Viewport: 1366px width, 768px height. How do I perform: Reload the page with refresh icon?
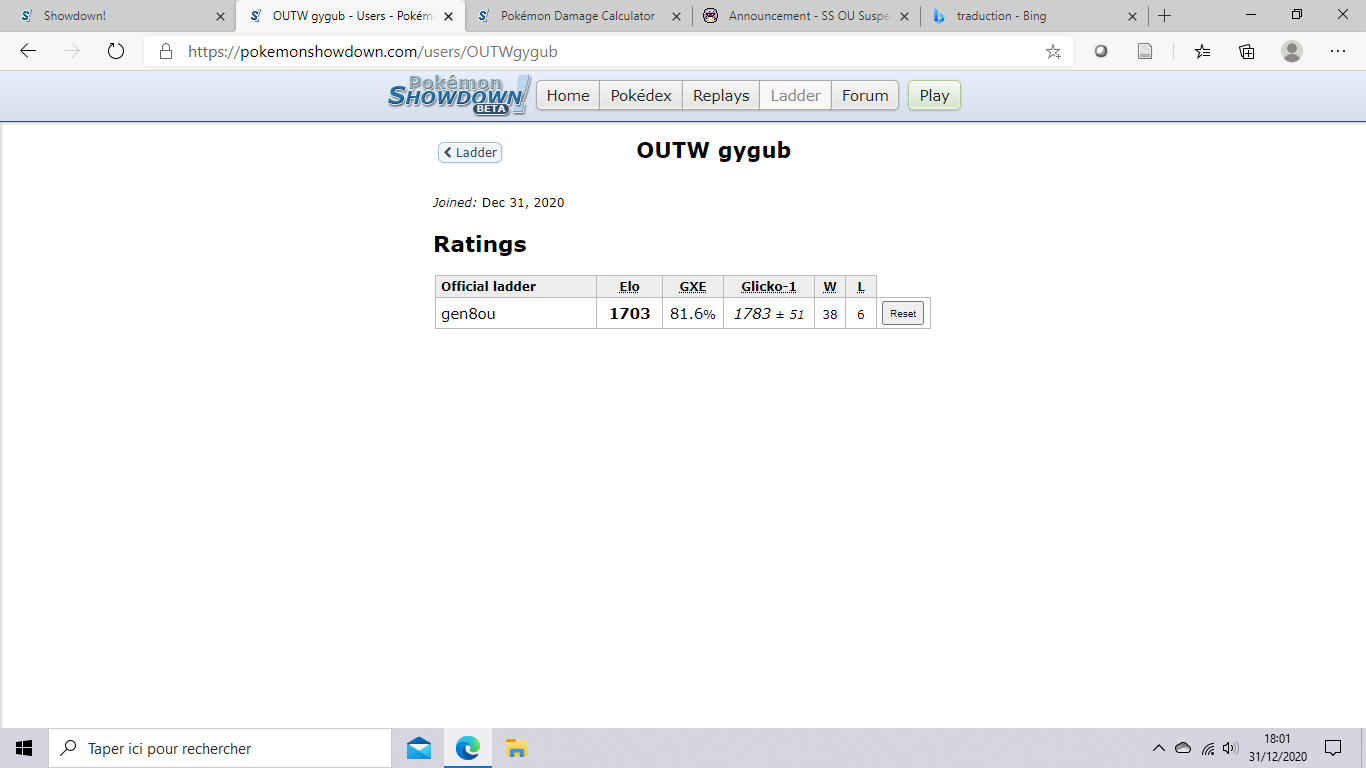[x=115, y=51]
